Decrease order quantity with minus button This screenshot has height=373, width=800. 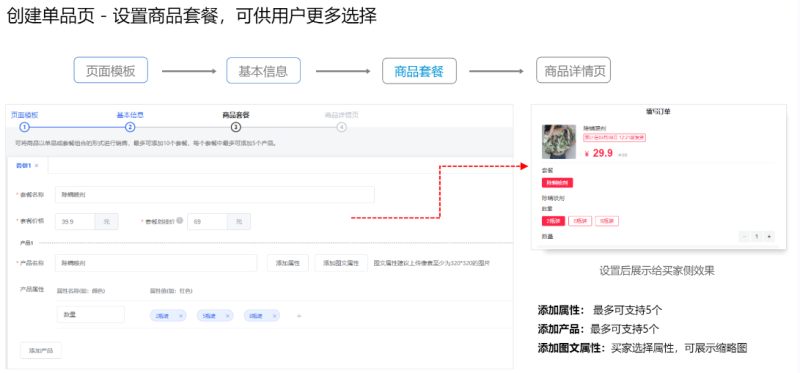pyautogui.click(x=744, y=236)
